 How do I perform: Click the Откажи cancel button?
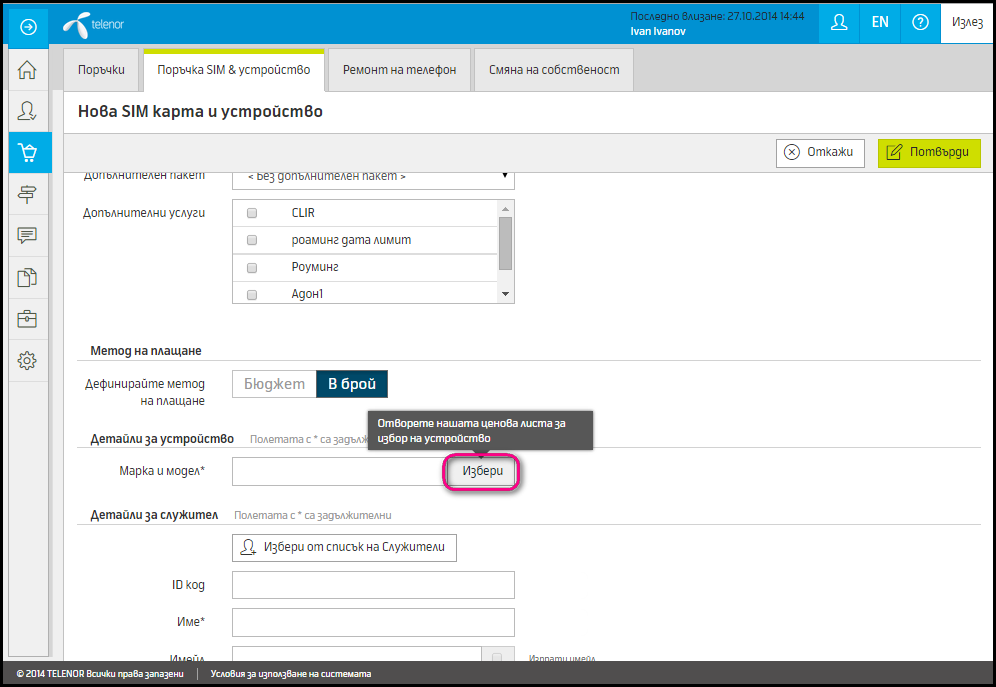[x=820, y=153]
